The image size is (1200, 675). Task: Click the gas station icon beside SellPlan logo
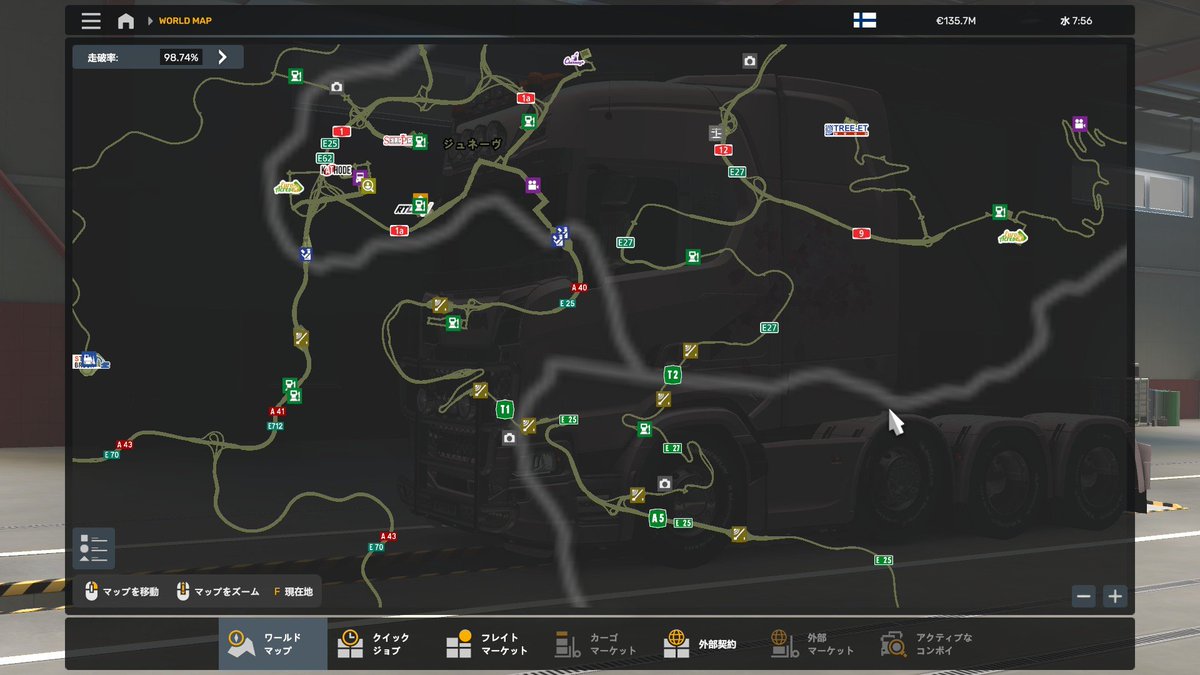[420, 142]
